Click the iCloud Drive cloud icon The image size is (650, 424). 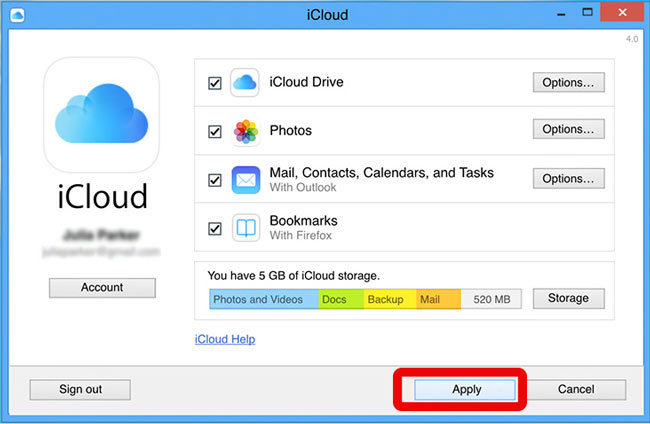point(245,82)
